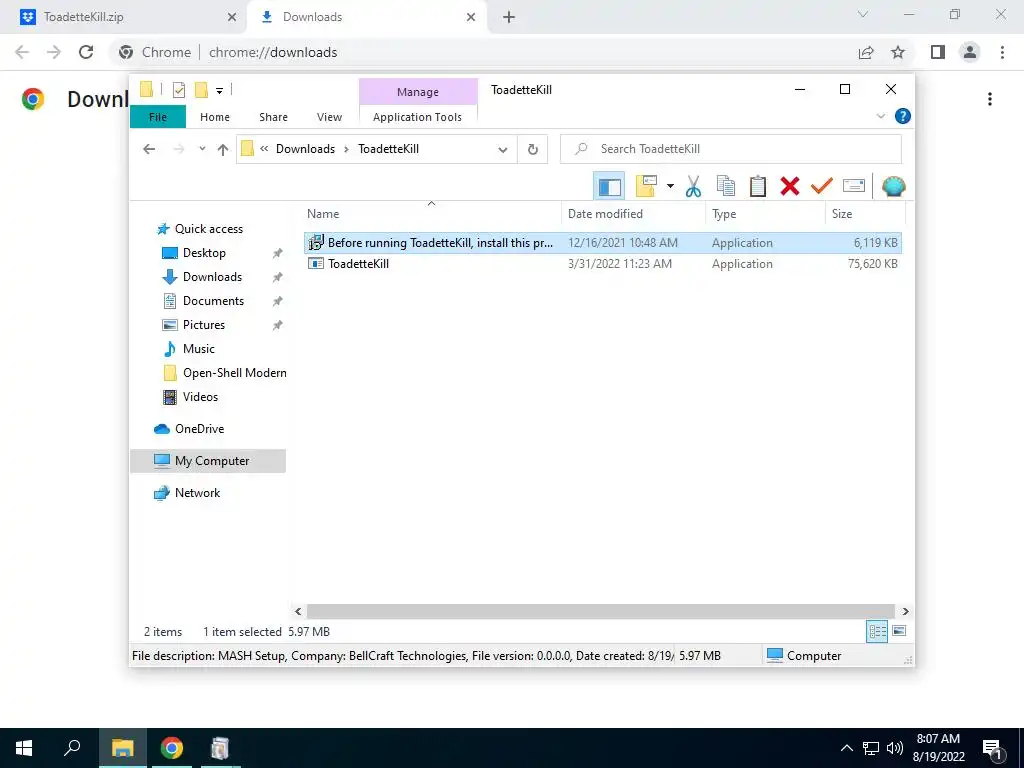Sort files by Date modified column
Image resolution: width=1024 pixels, height=768 pixels.
[633, 214]
